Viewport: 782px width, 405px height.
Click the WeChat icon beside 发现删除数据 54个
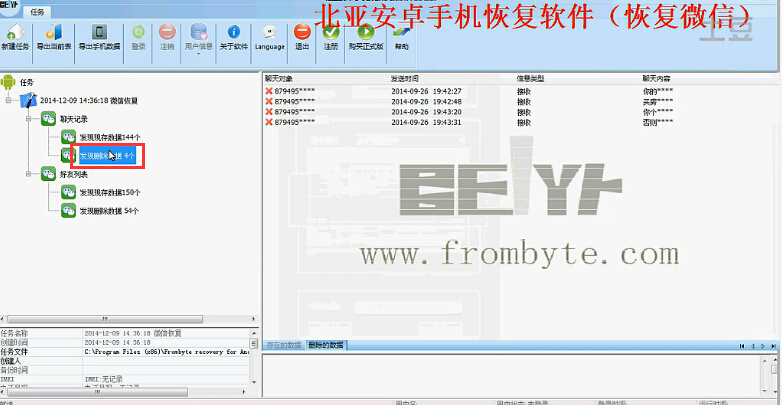tap(68, 210)
